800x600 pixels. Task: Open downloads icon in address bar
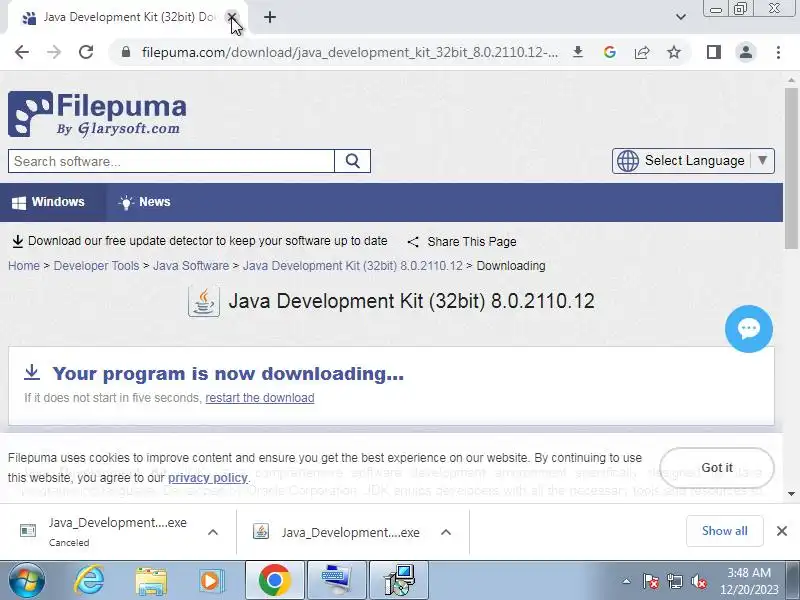coord(578,52)
